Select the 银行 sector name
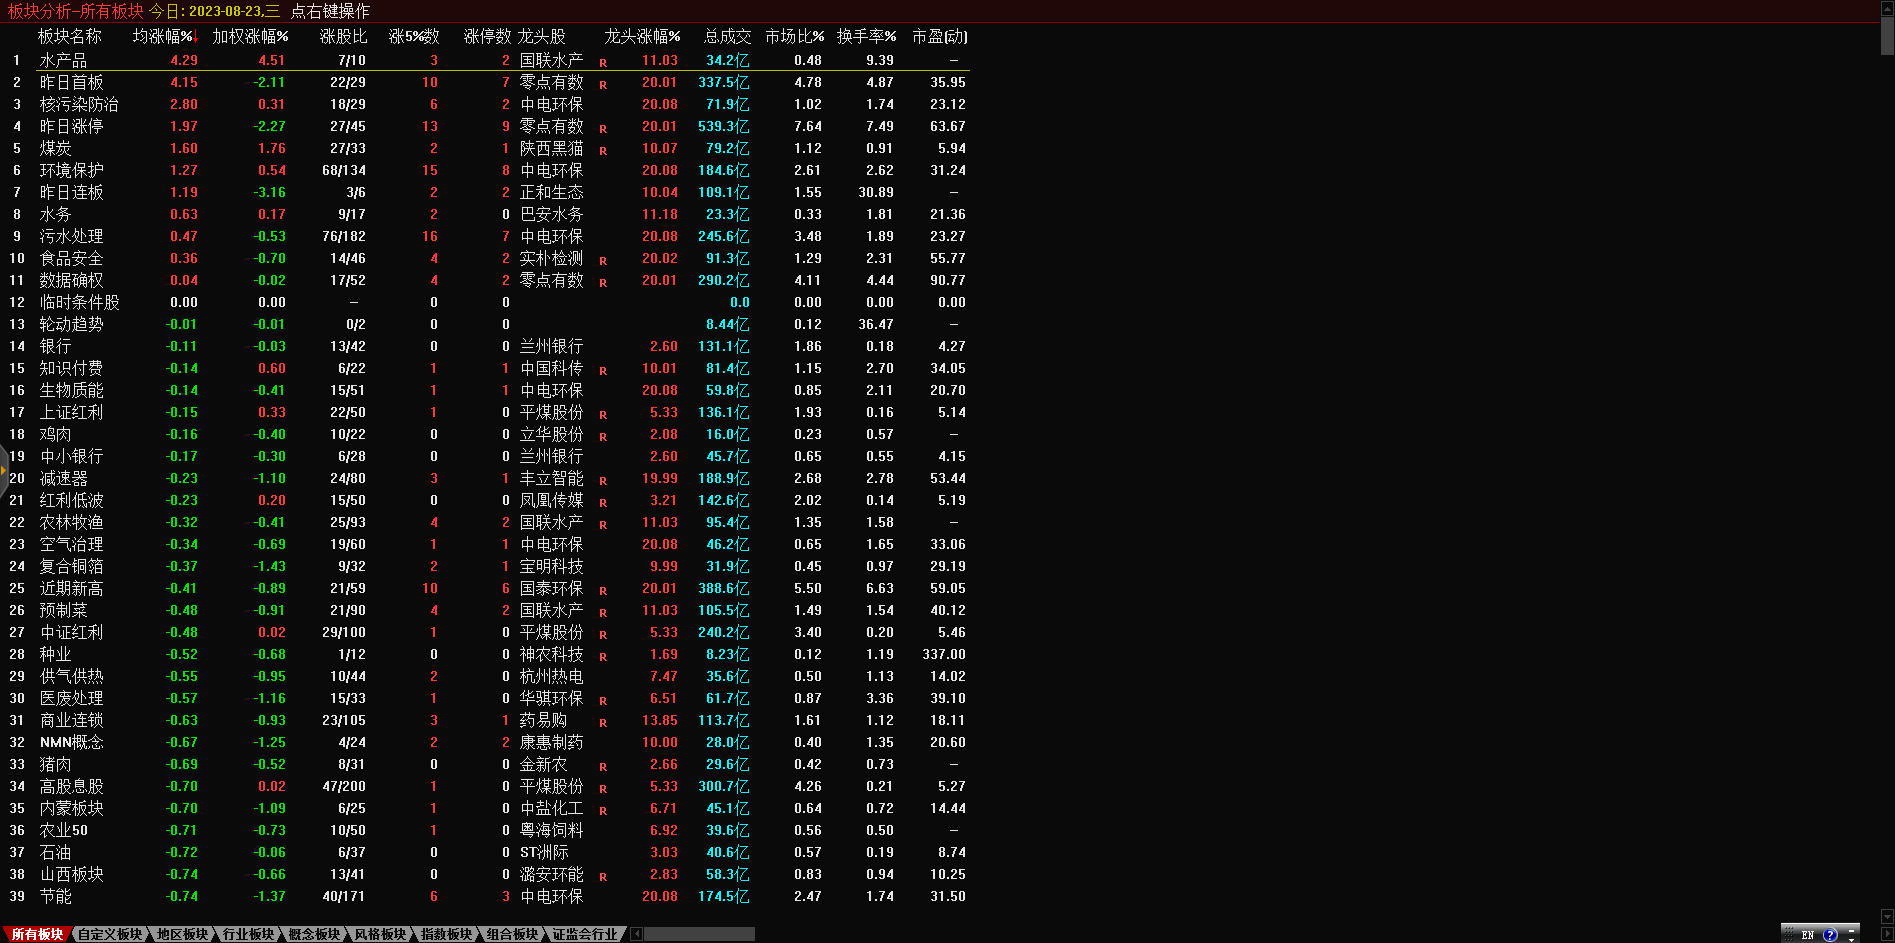Image resolution: width=1895 pixels, height=943 pixels. [55, 346]
